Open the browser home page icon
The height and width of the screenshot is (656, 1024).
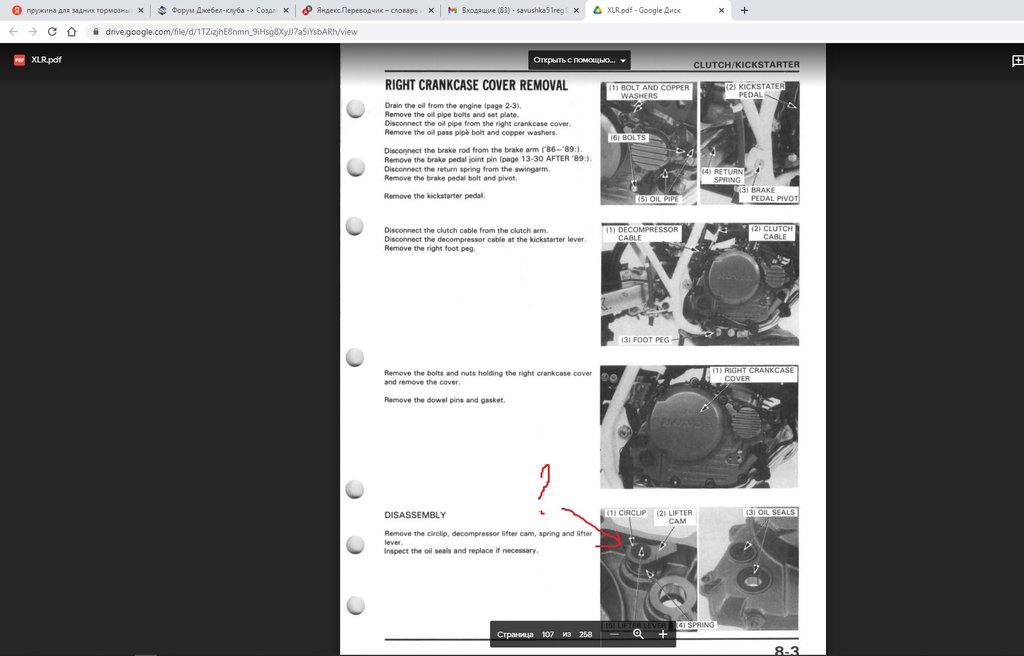coord(72,31)
